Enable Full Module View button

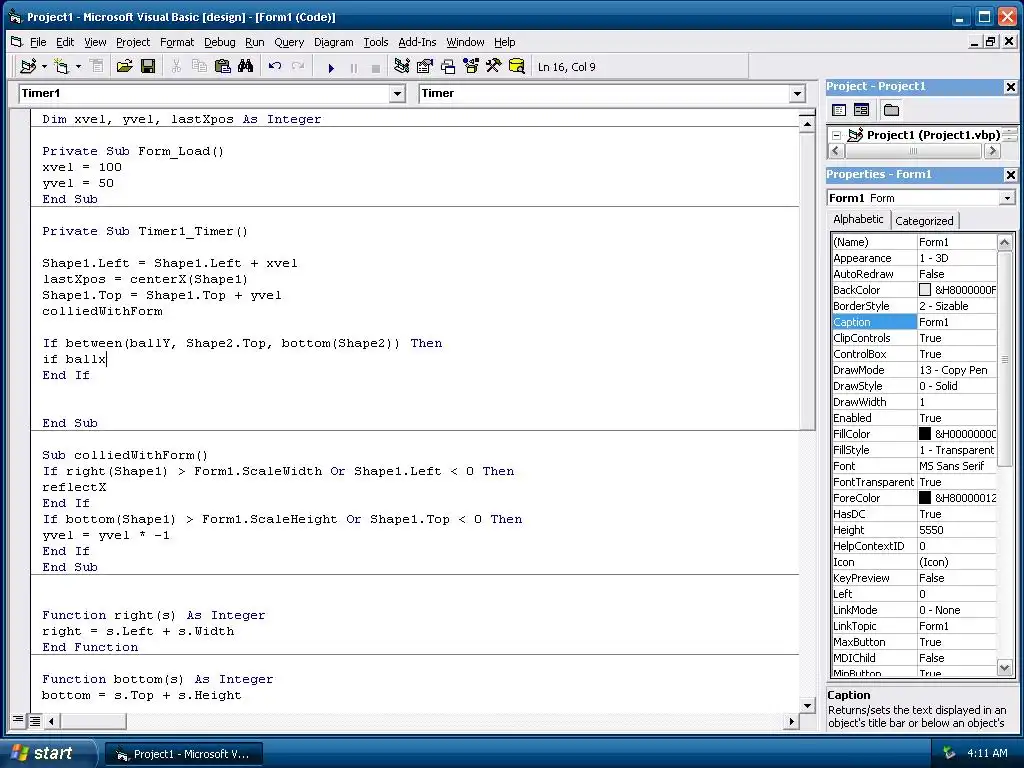(35, 721)
